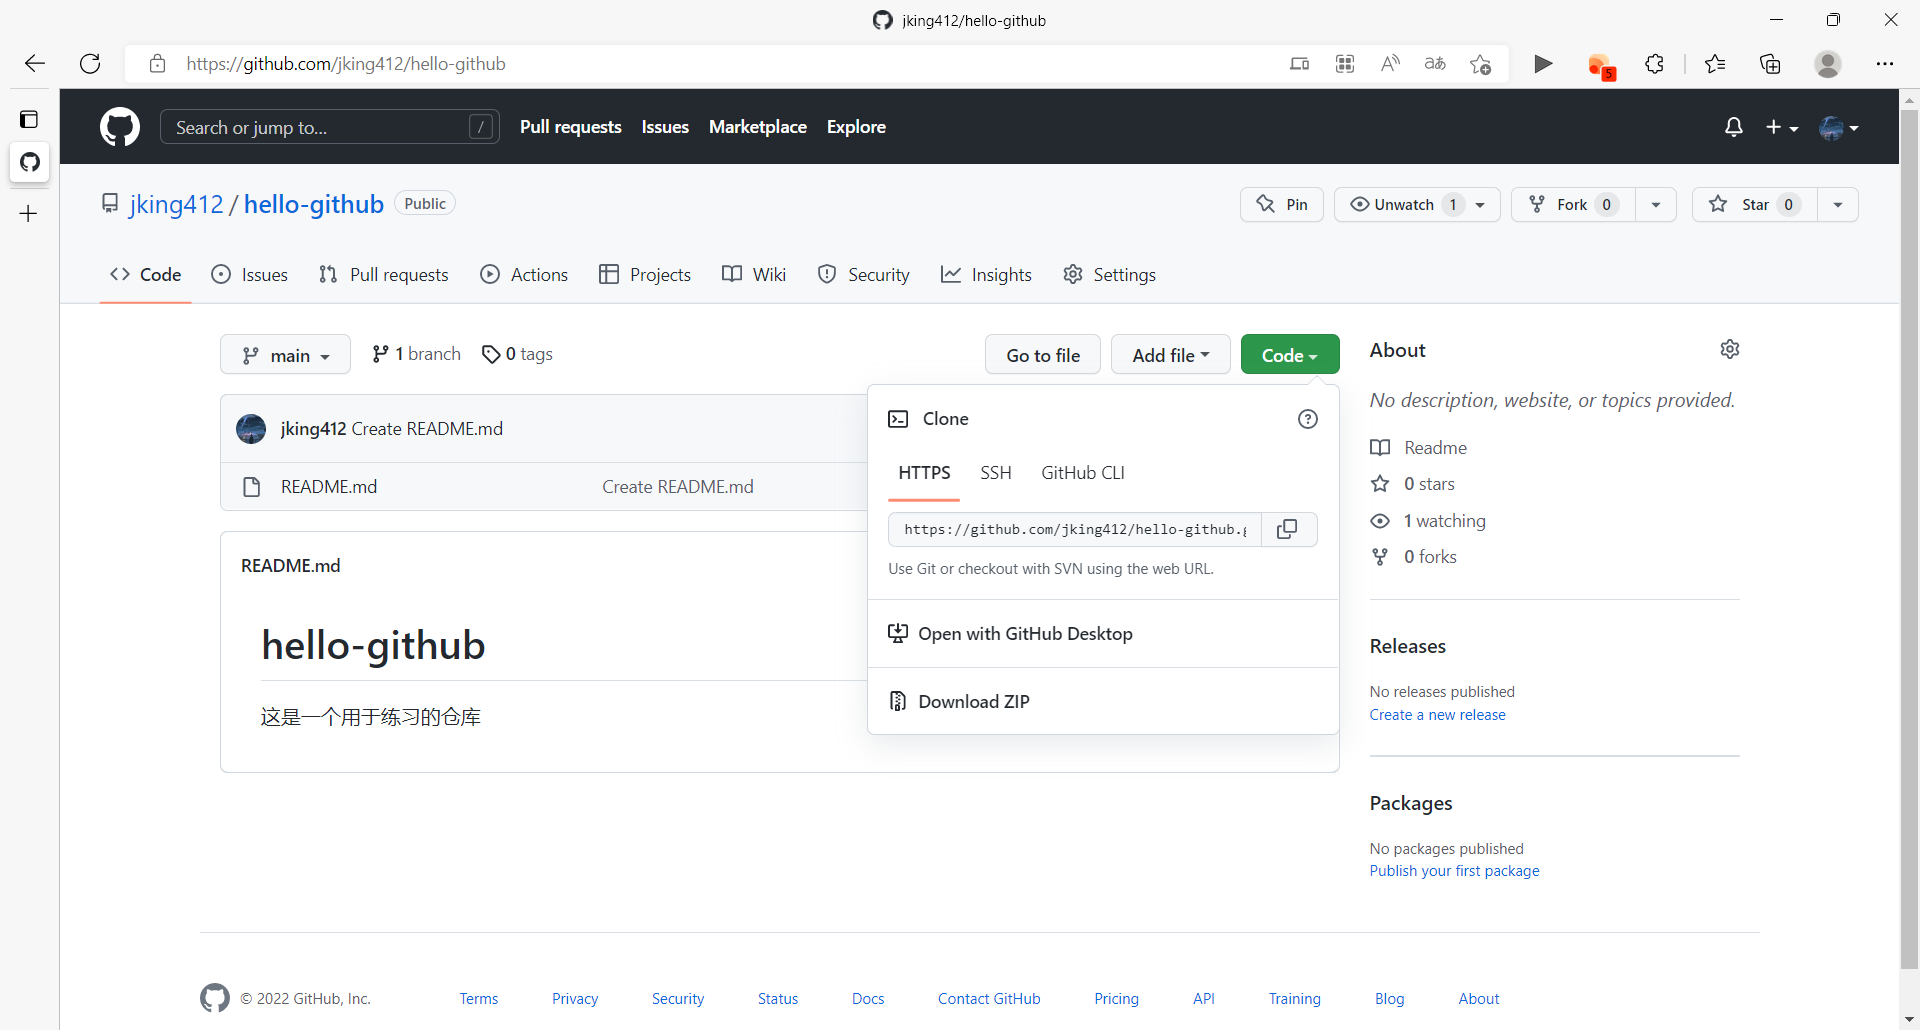
Task: Choose Open with GitHub Desktop
Action: pyautogui.click(x=1103, y=634)
